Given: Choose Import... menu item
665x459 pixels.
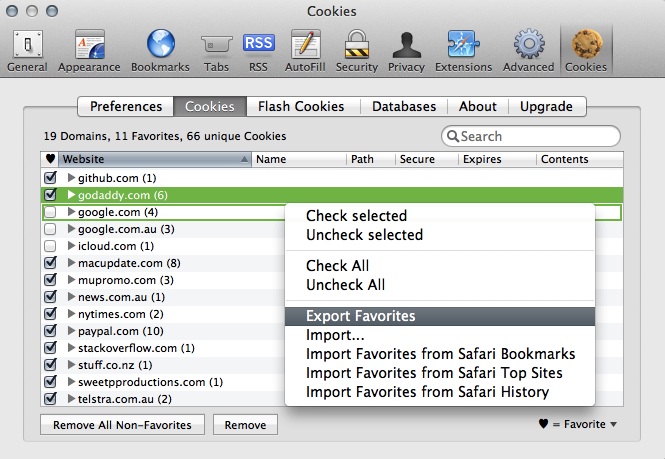Looking at the screenshot, I should coord(440,335).
